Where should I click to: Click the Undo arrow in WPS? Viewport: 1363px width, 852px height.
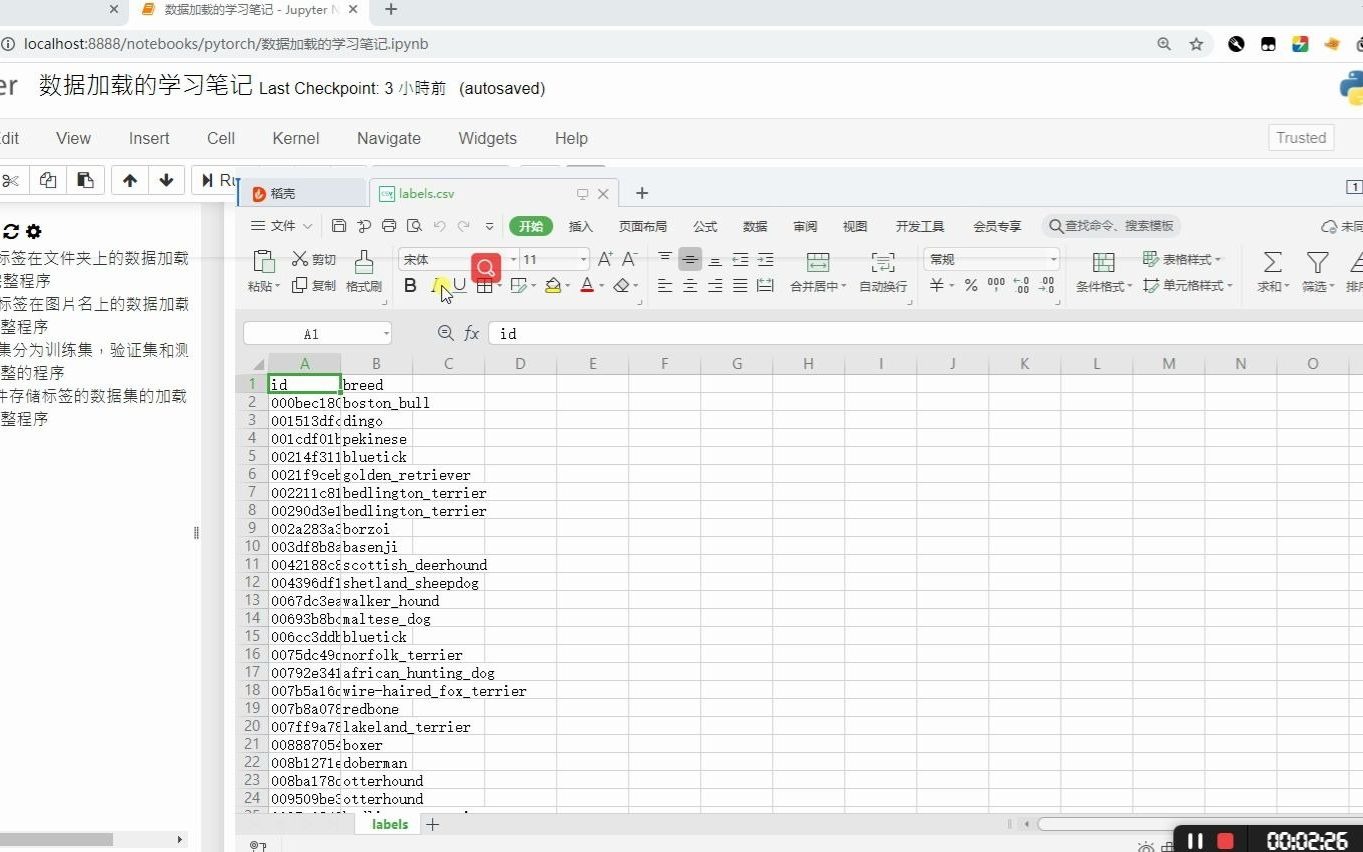[439, 226]
